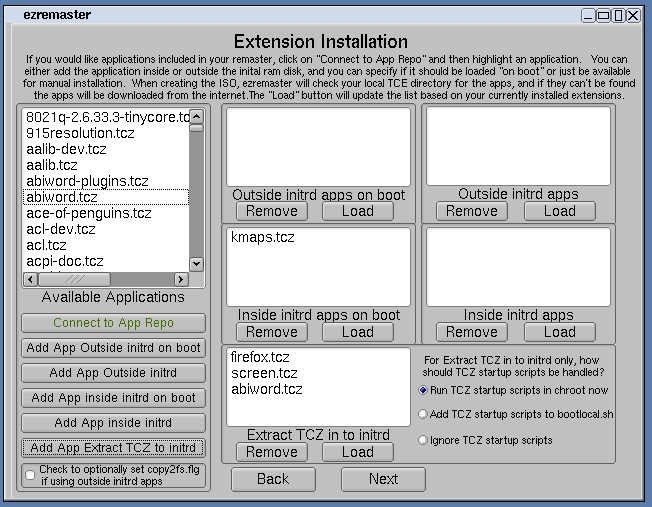Go to the Next step
Screen dimensions: 652x507
[x=383, y=479]
